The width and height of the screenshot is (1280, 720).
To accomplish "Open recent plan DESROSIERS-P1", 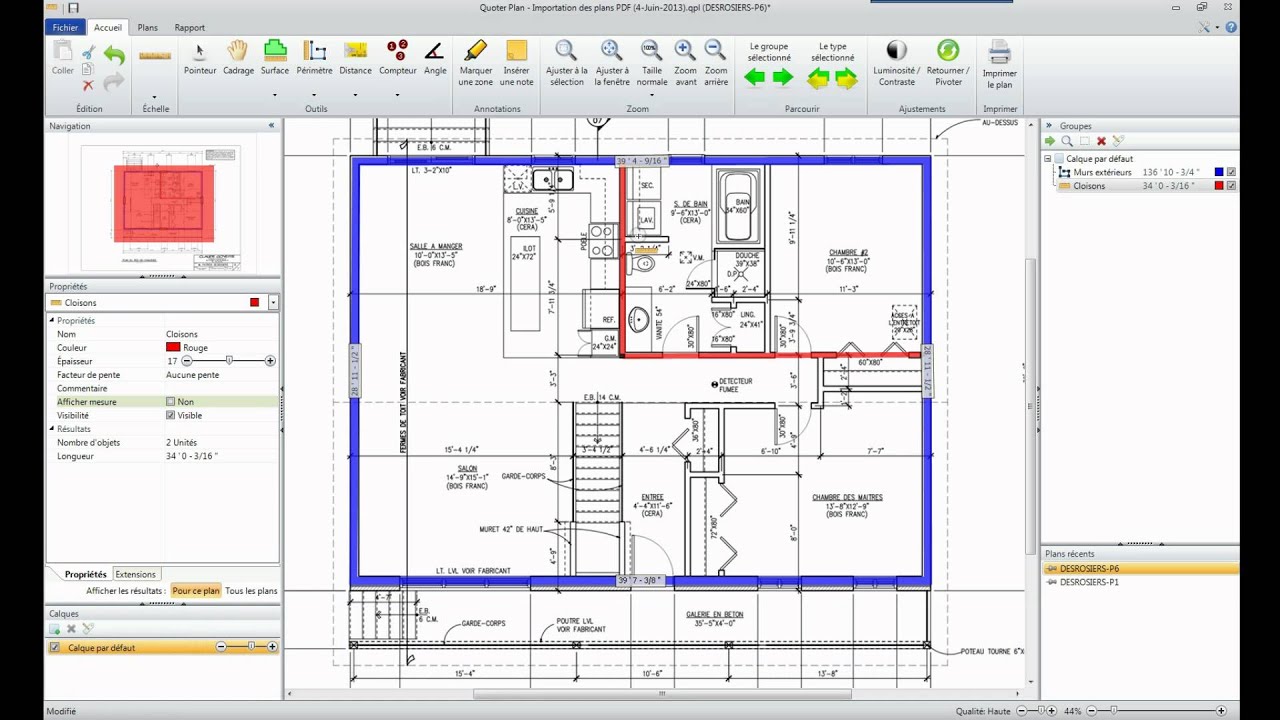I will pos(1089,582).
